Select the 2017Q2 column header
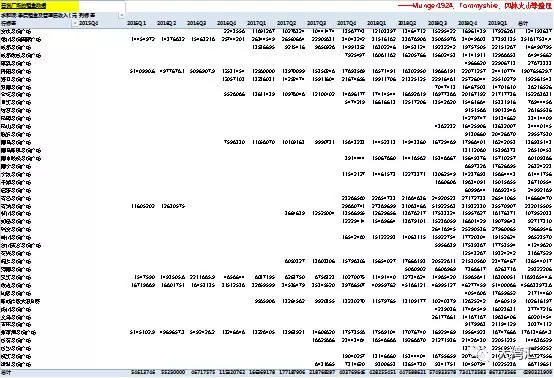Screen dimensions: 554x378 click(287, 23)
